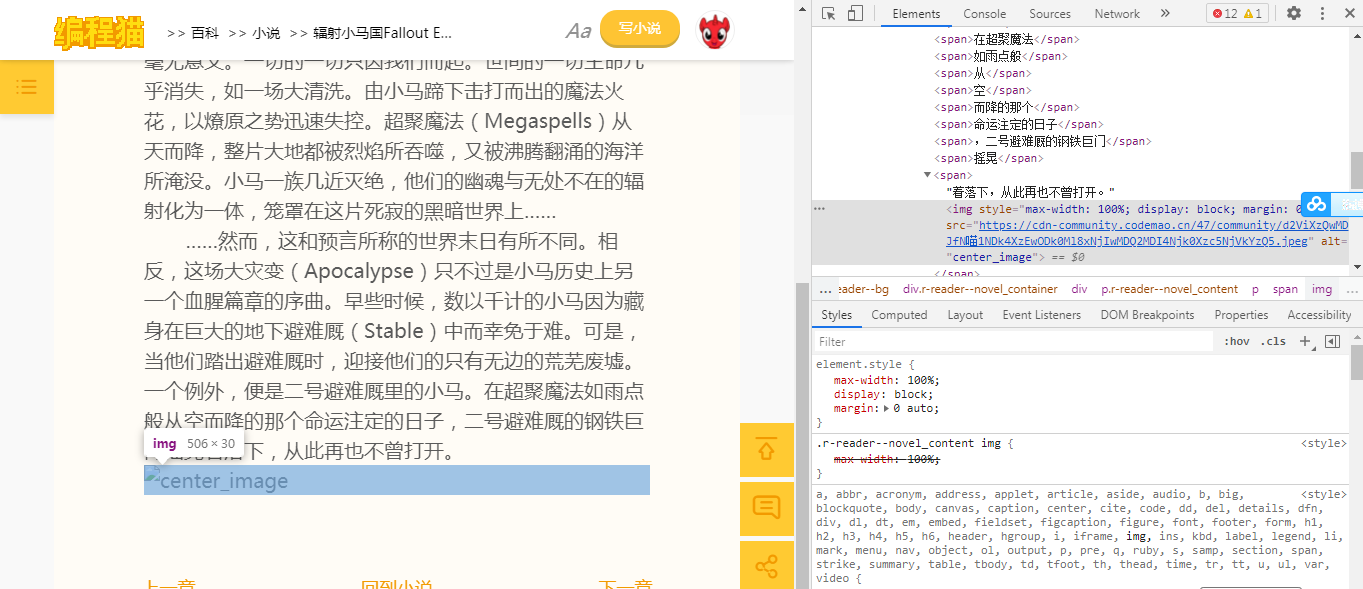This screenshot has height=589, width=1363.
Task: Click the yellow share button
Action: (766, 566)
